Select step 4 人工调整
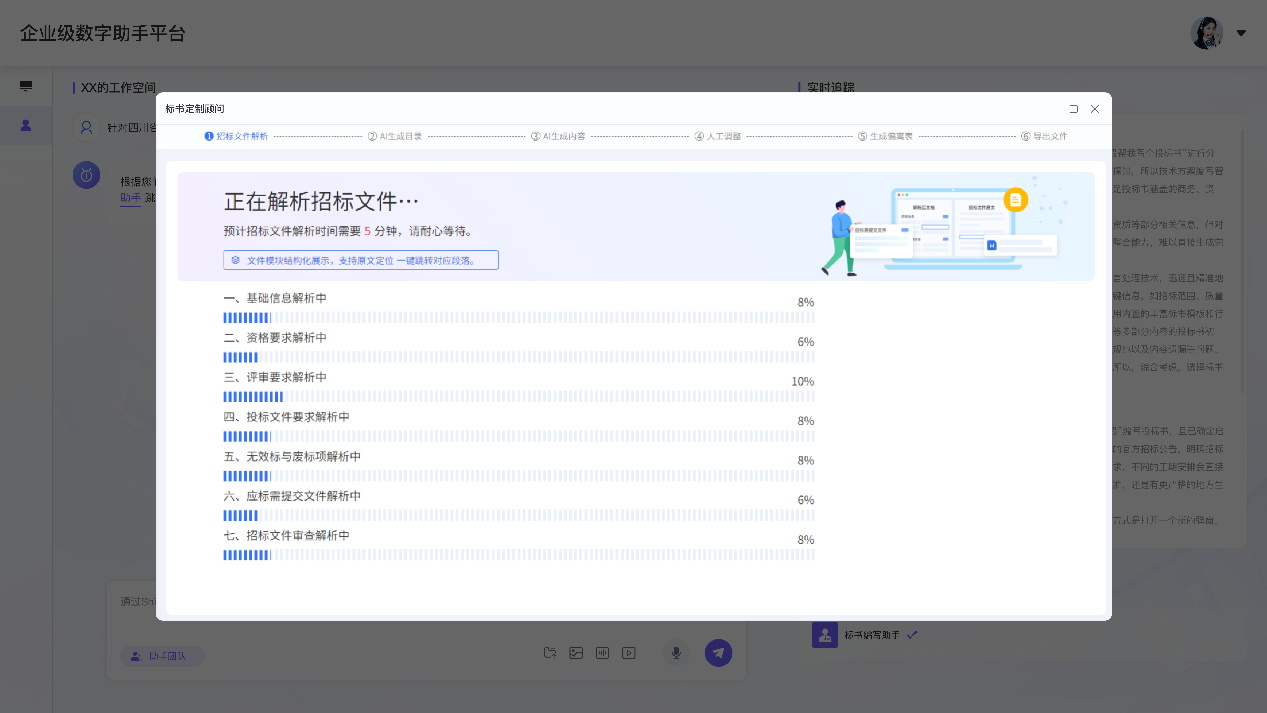The width and height of the screenshot is (1267, 713). (x=718, y=136)
